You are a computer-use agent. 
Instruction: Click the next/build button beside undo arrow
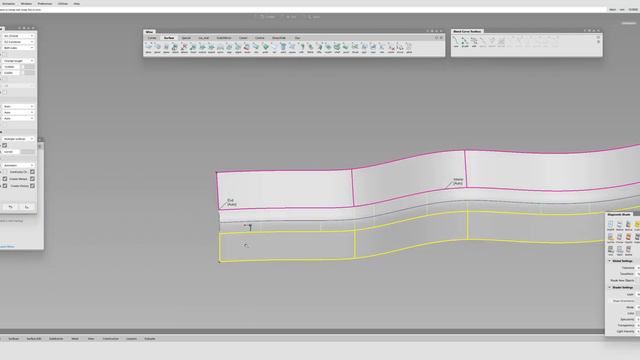tap(27, 207)
